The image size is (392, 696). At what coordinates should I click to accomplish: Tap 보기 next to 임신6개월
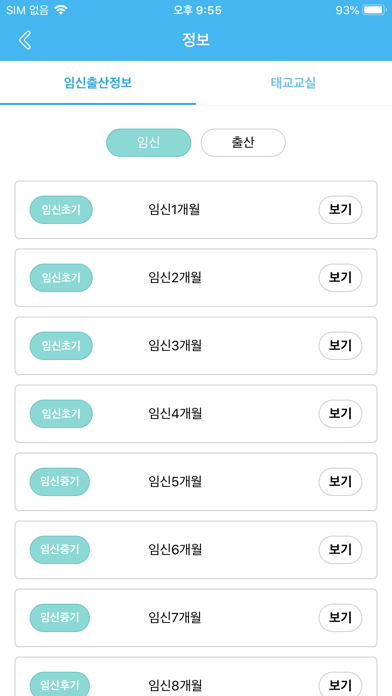pos(341,550)
